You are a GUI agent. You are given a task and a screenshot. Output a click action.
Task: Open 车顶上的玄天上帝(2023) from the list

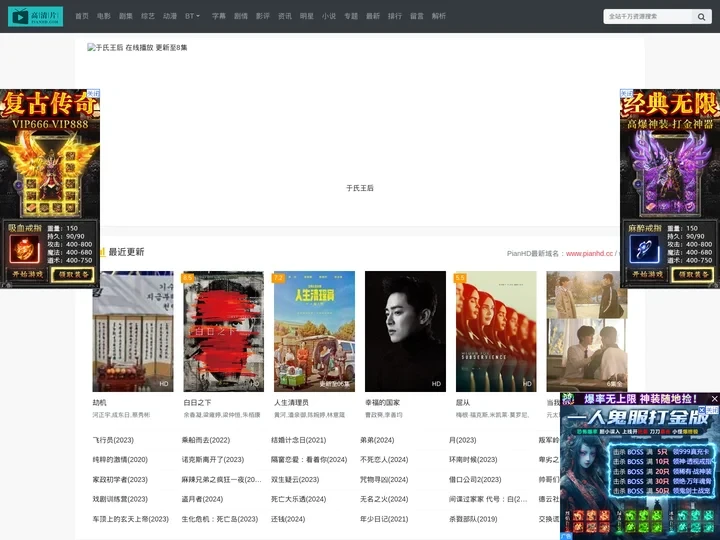pyautogui.click(x=131, y=519)
